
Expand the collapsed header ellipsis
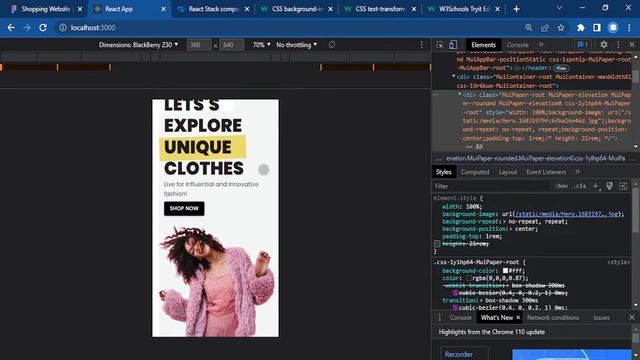coord(517,68)
